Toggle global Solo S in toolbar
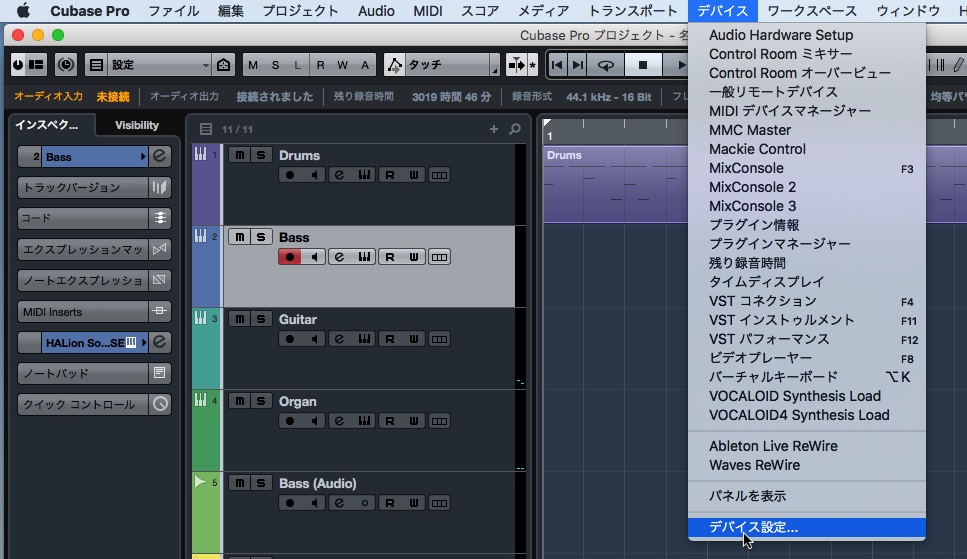This screenshot has width=967, height=559. [275, 65]
